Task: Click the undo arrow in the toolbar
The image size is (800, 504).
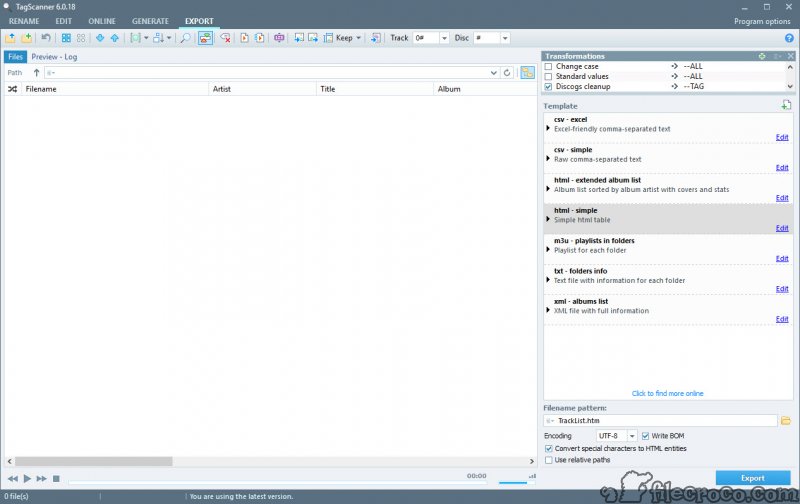Action: (46, 38)
